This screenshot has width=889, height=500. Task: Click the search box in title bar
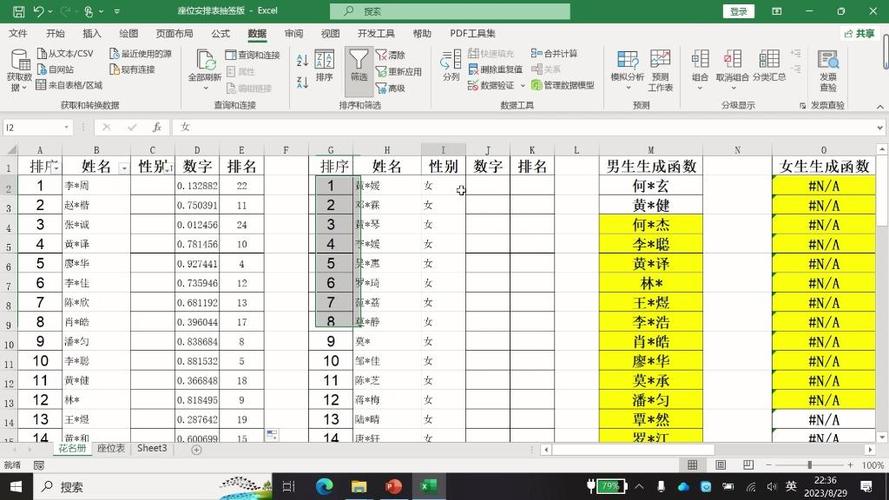(x=450, y=11)
